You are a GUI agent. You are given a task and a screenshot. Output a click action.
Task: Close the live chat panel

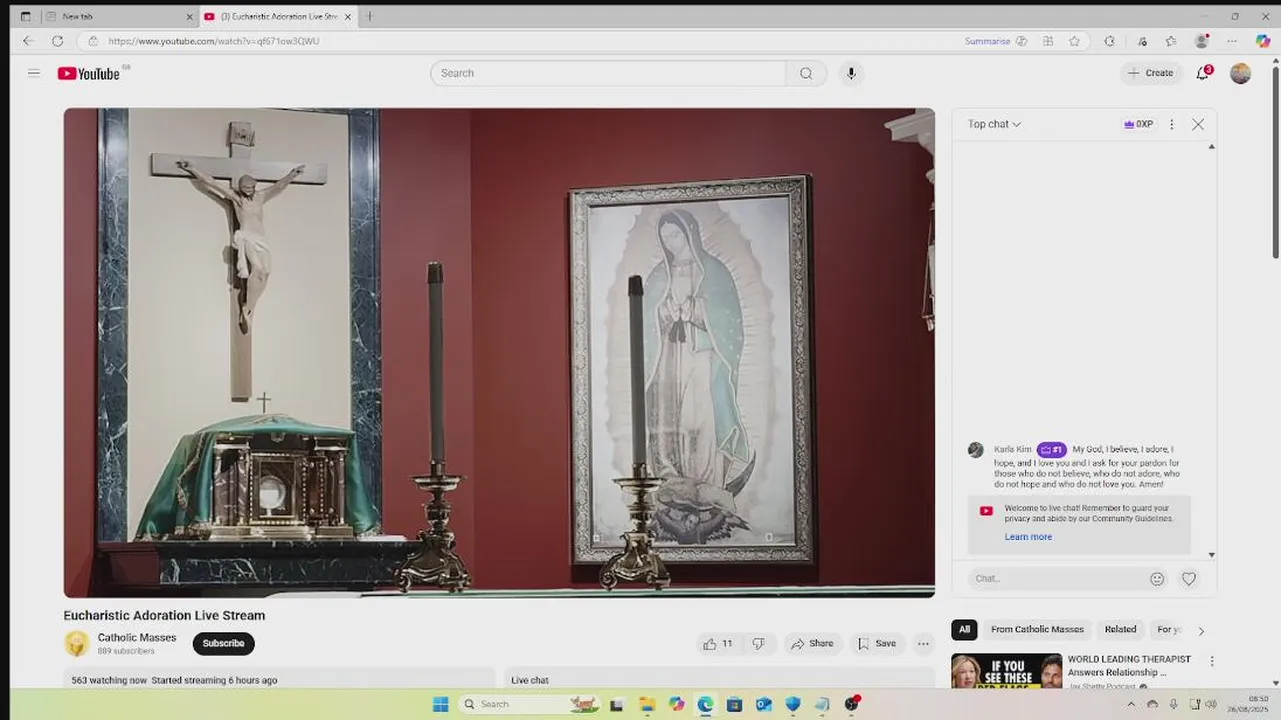(1198, 124)
